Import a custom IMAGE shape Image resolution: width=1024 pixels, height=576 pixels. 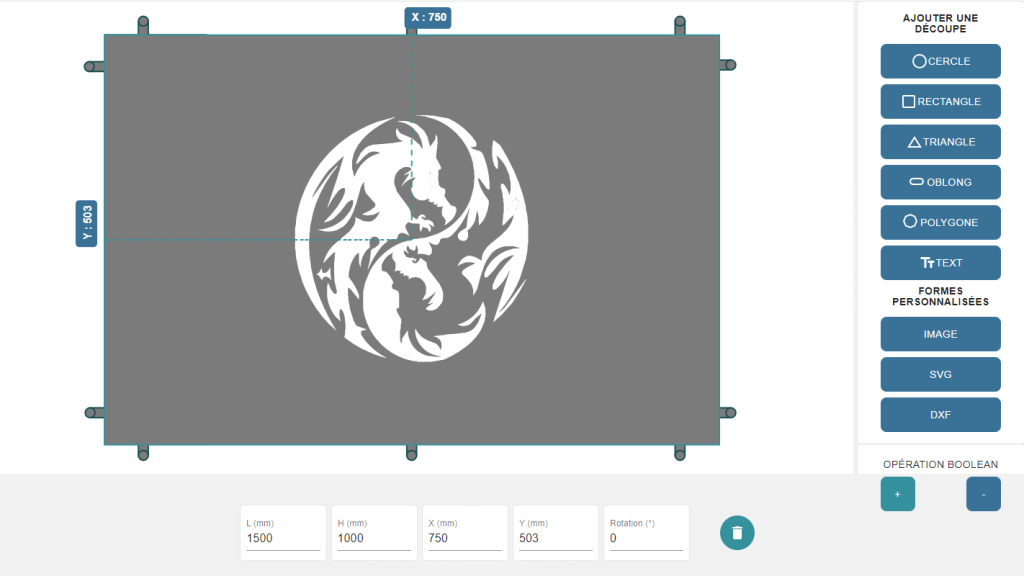[x=940, y=334]
